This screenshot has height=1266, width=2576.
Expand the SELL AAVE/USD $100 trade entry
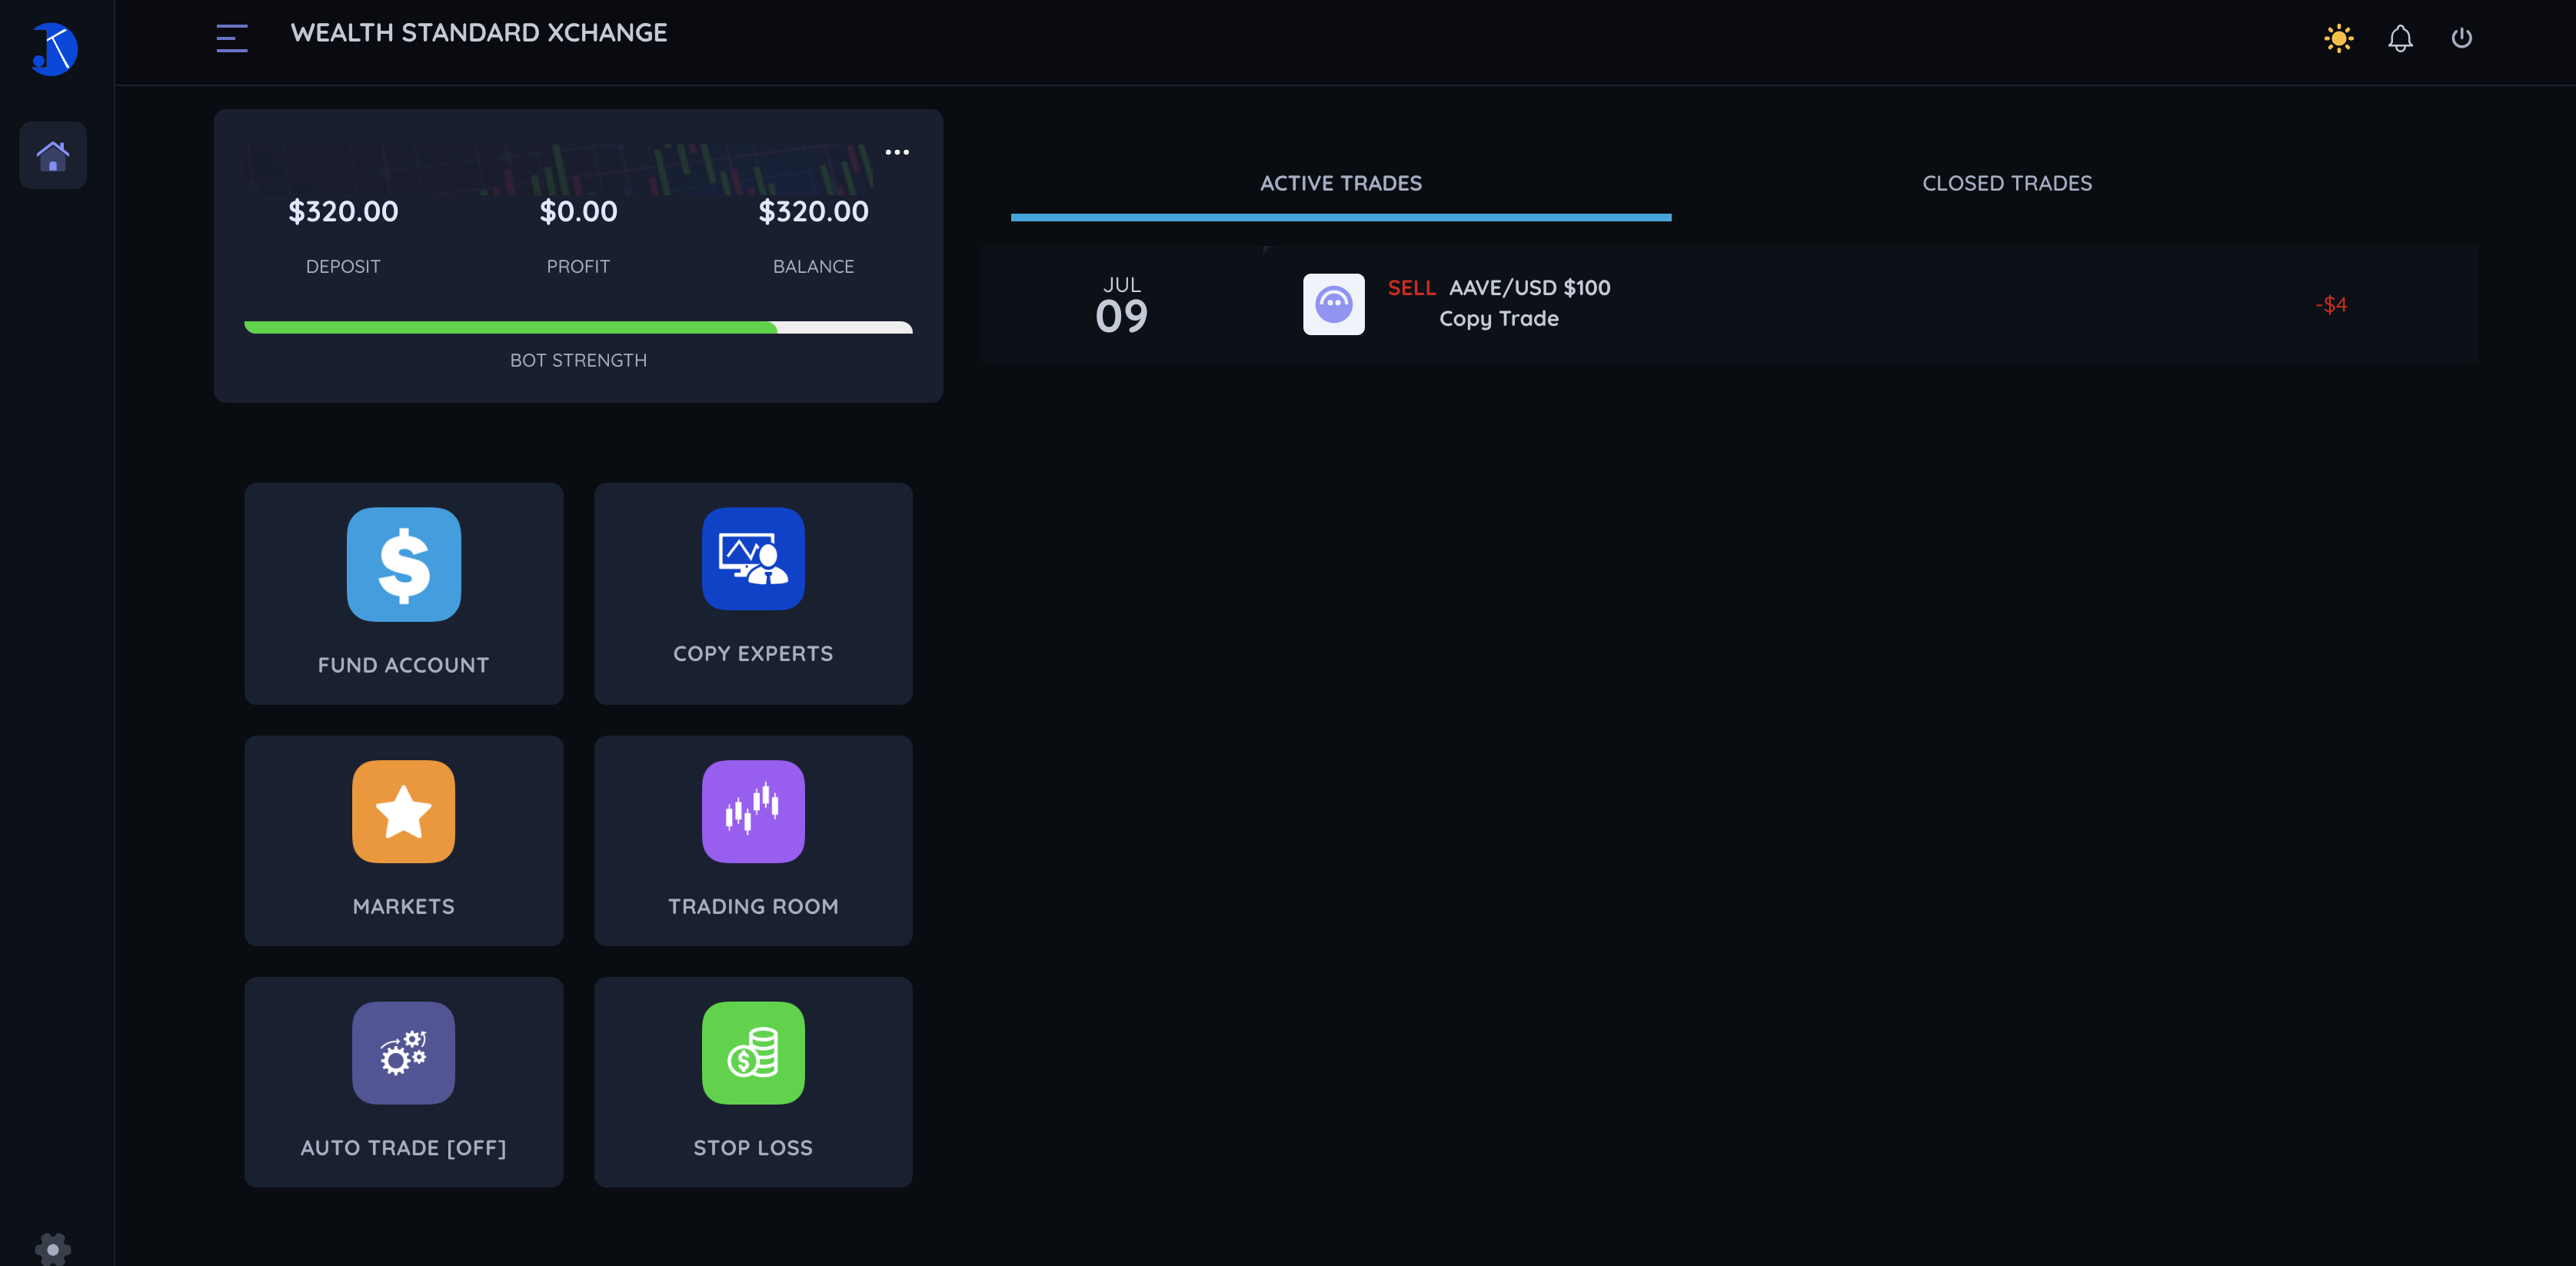click(x=1498, y=288)
